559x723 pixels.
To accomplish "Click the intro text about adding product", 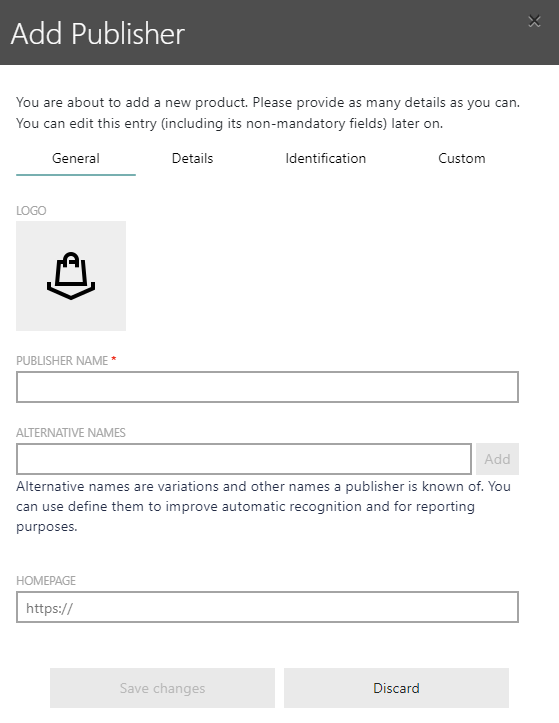I will click(x=268, y=113).
